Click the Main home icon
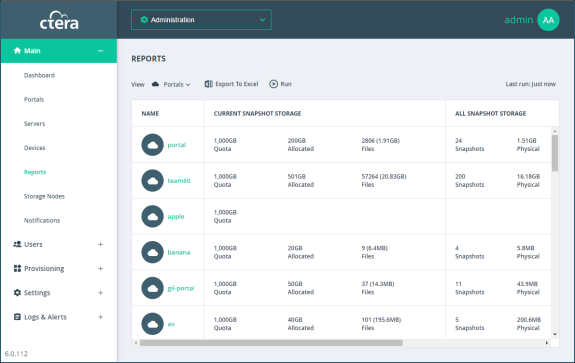This screenshot has width=575, height=363. [x=17, y=51]
